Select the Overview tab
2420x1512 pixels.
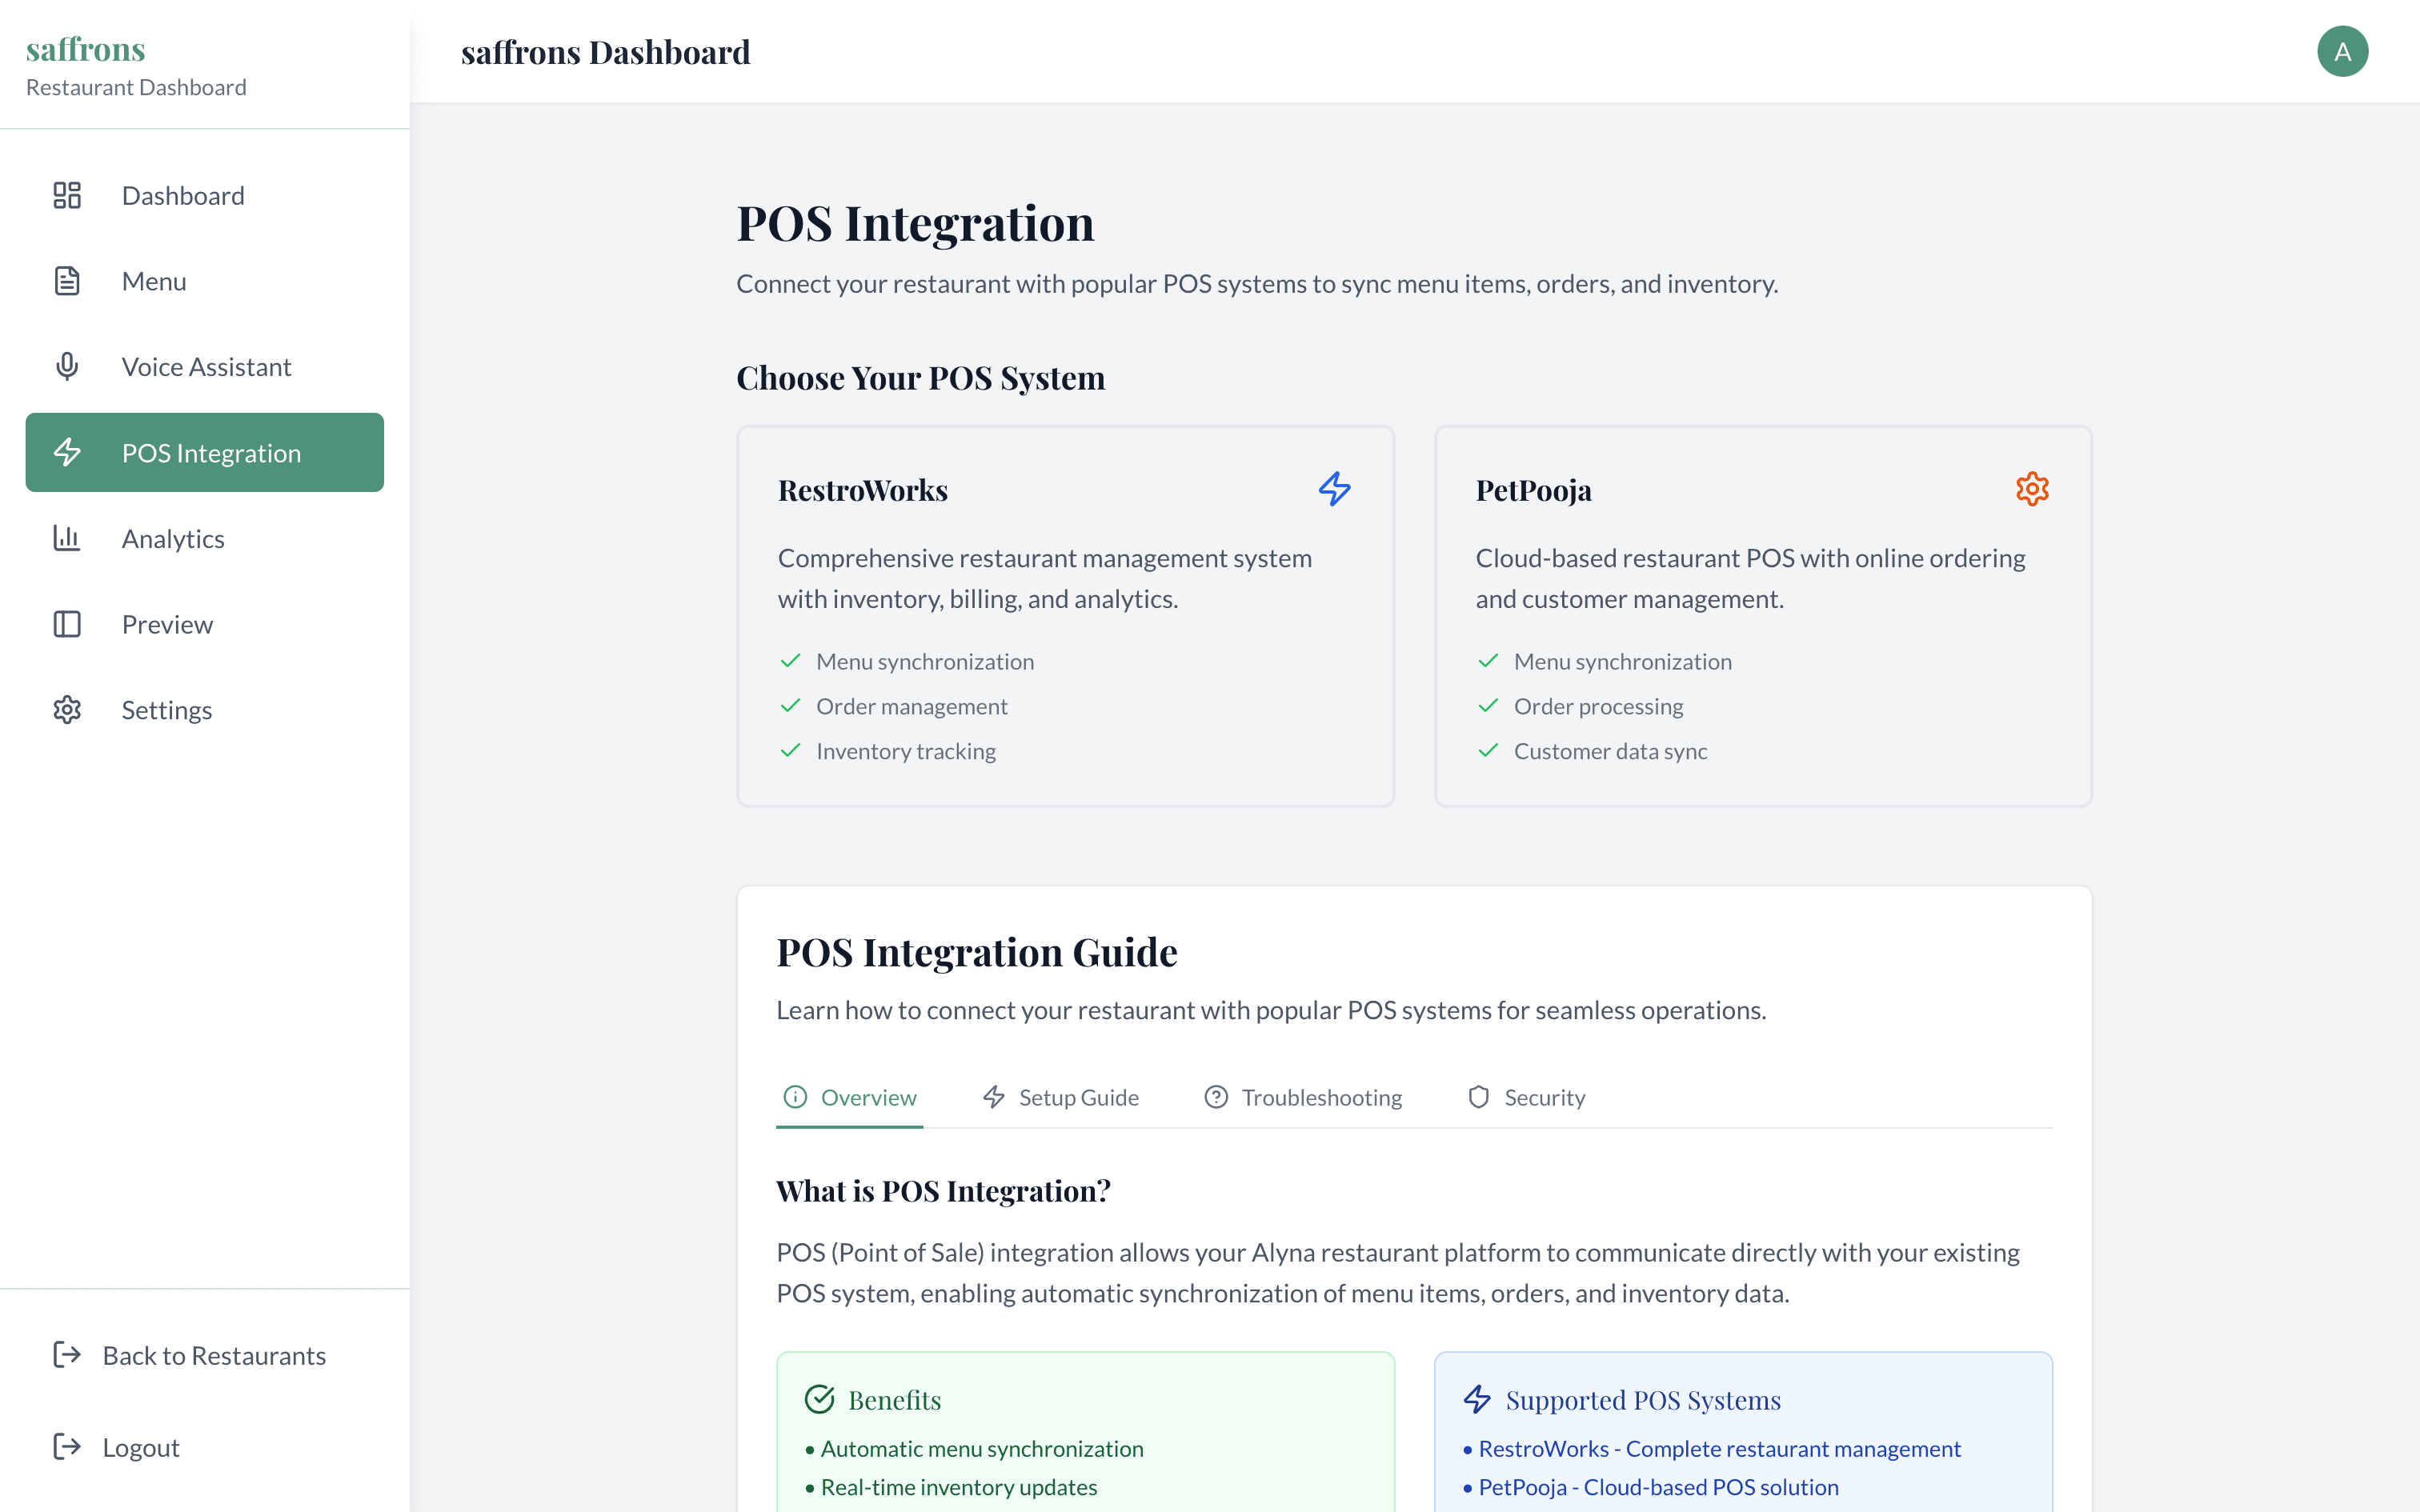pyautogui.click(x=850, y=1097)
